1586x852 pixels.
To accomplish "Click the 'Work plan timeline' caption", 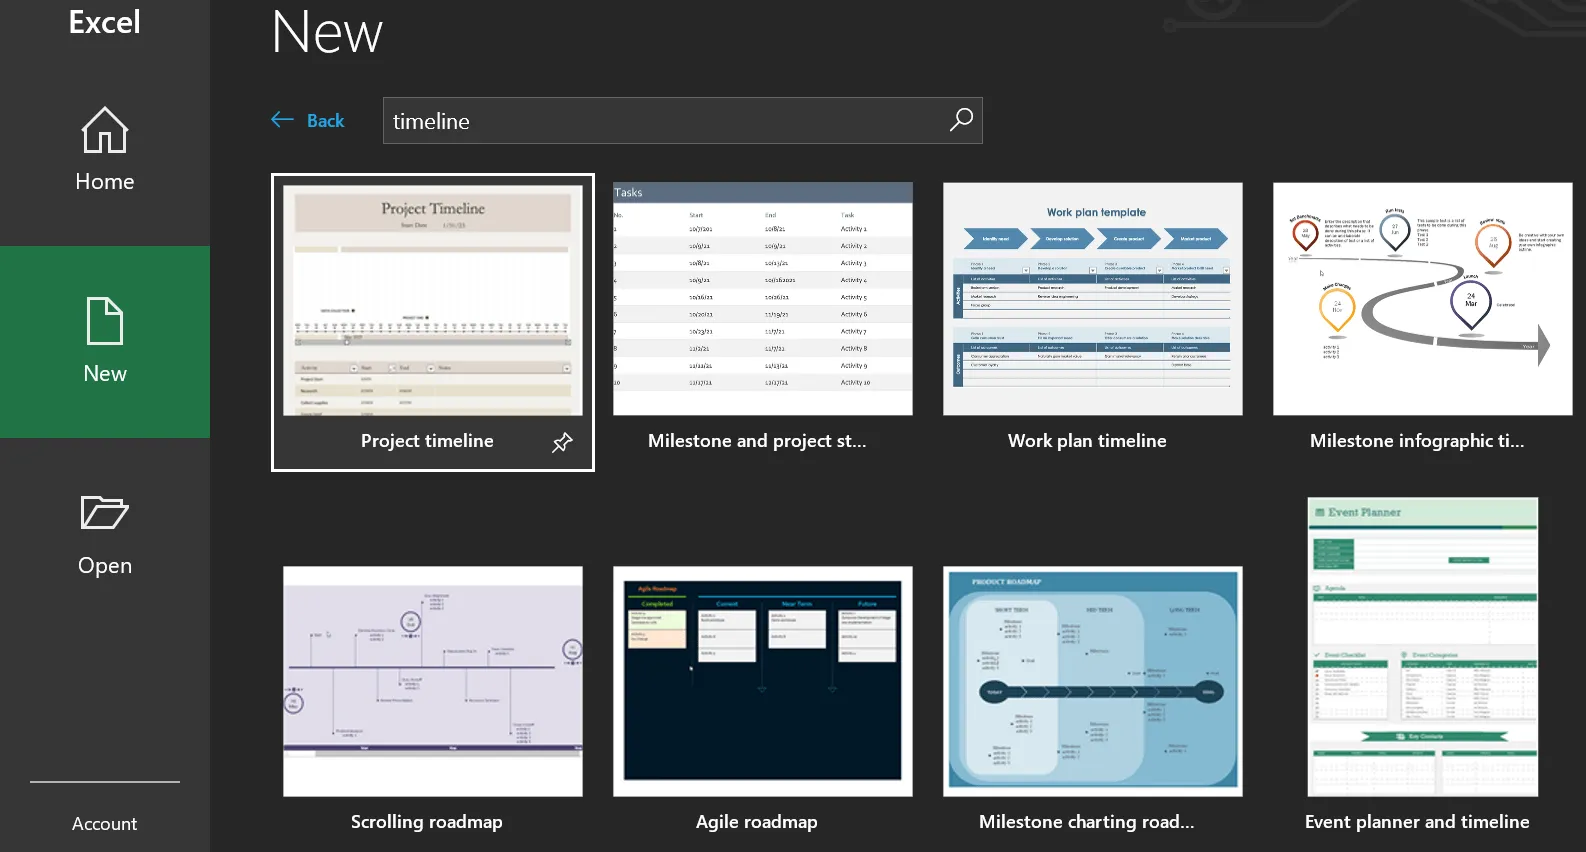I will [1087, 441].
